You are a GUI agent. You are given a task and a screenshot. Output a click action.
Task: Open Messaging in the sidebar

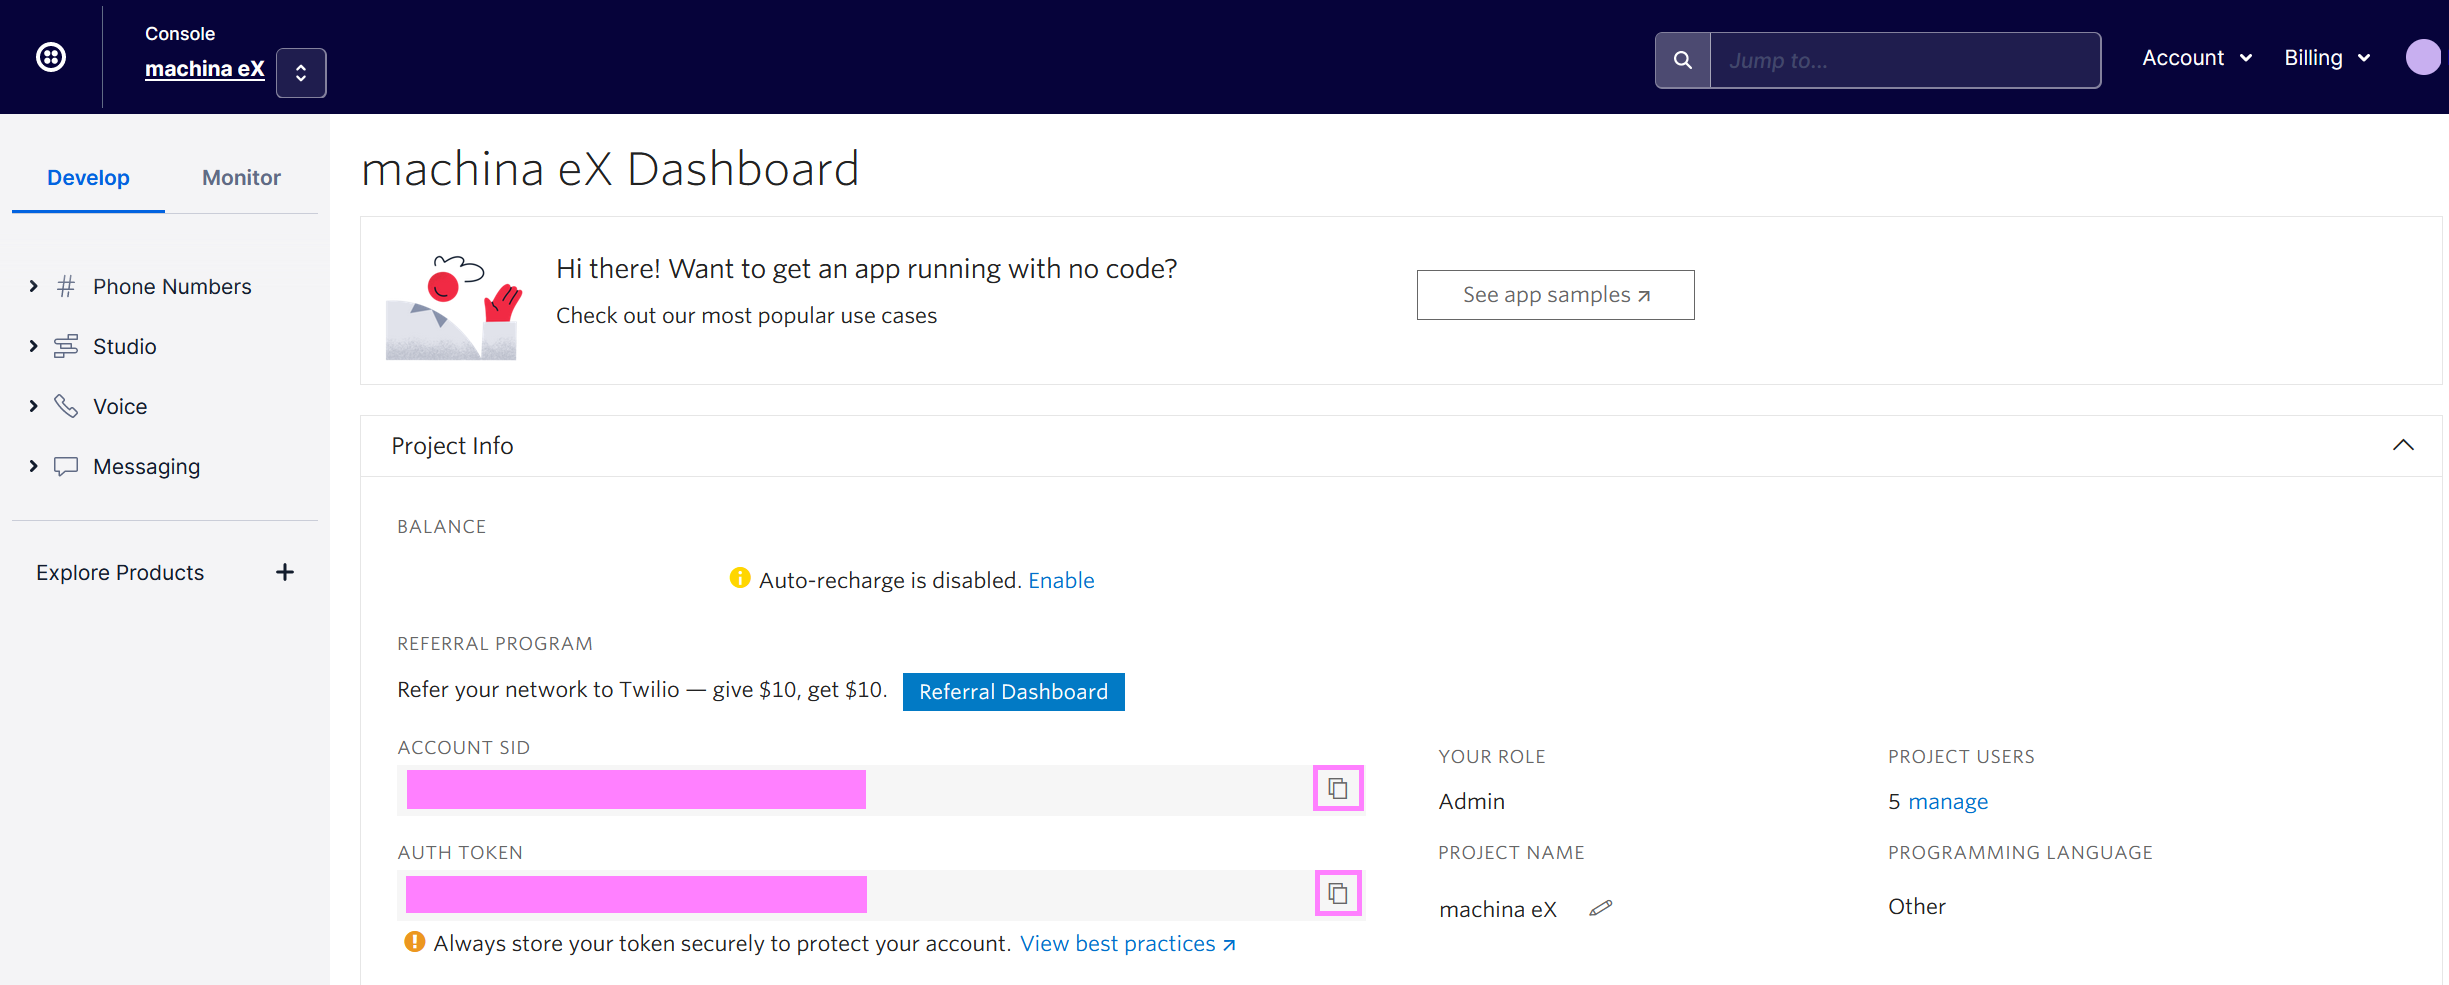click(146, 467)
